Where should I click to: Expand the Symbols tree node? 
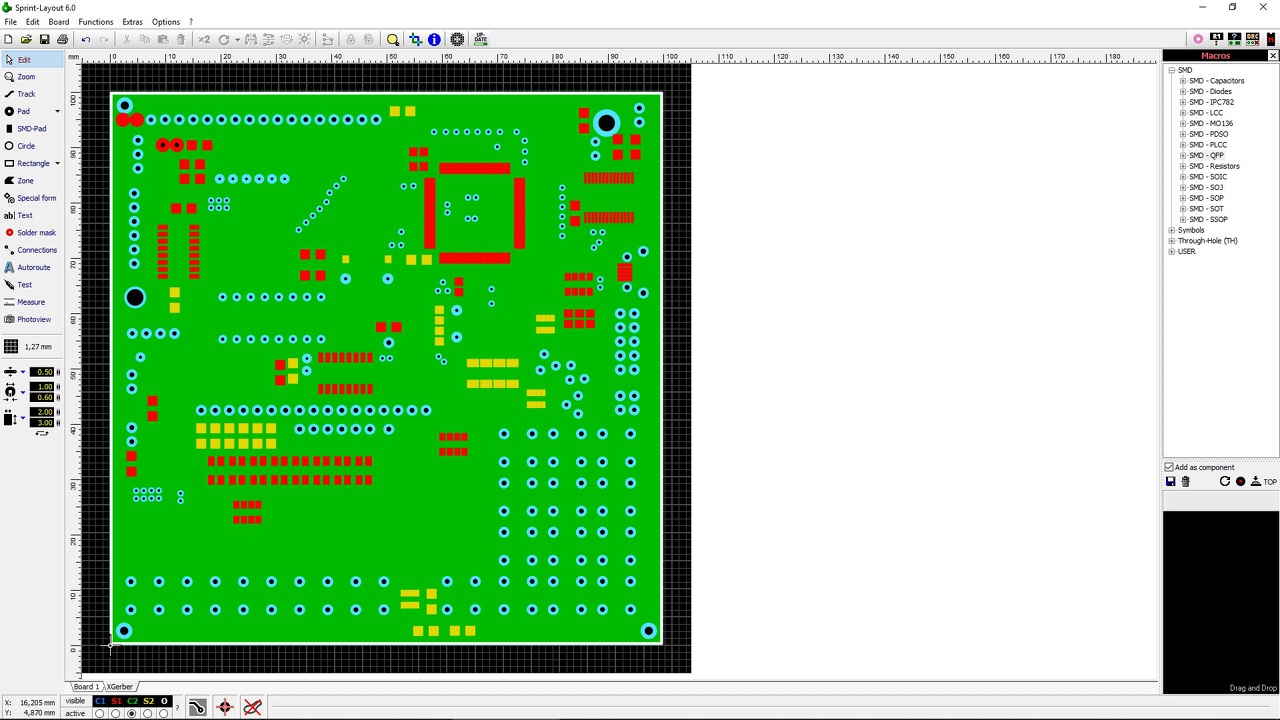pyautogui.click(x=1171, y=230)
